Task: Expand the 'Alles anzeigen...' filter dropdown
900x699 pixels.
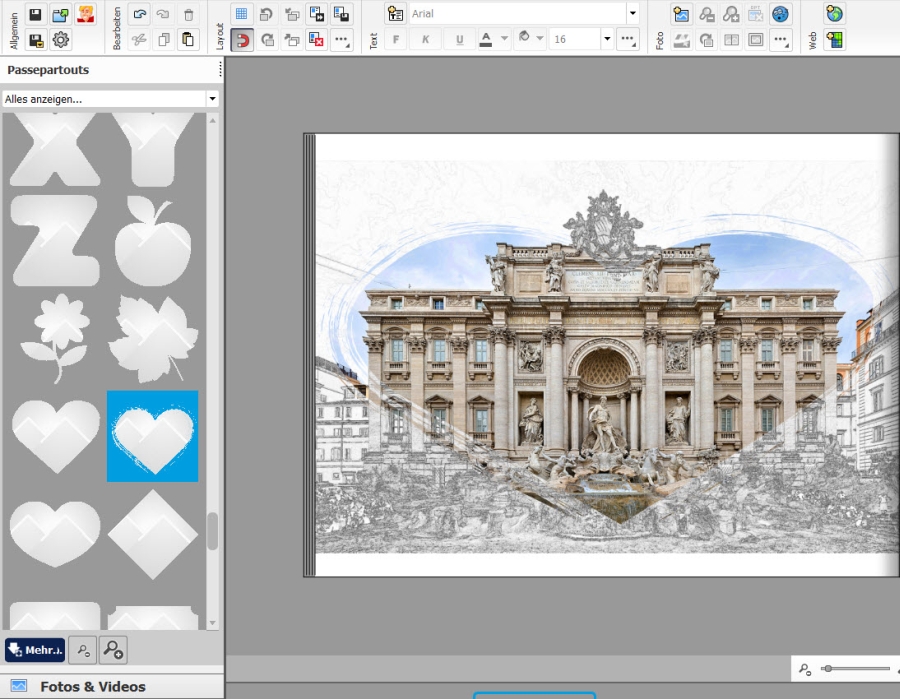Action: click(212, 99)
